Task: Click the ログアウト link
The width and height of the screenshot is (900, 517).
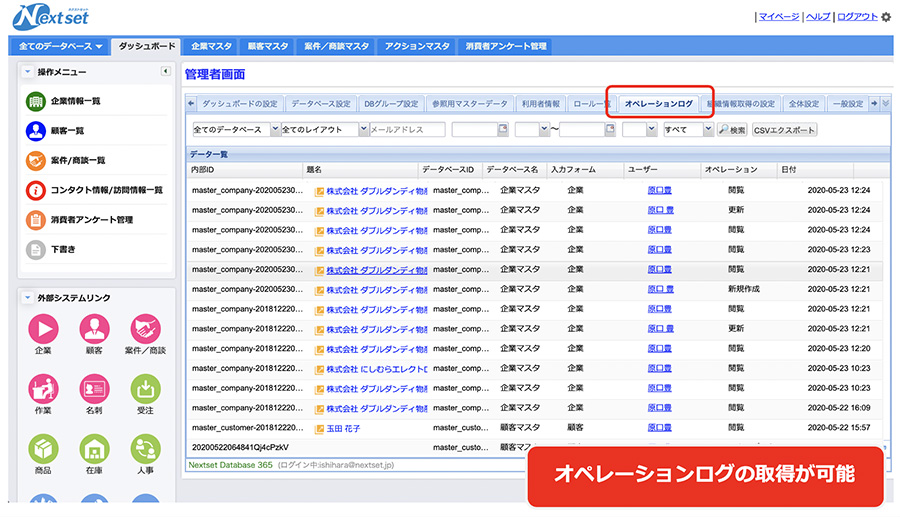Action: click(857, 17)
